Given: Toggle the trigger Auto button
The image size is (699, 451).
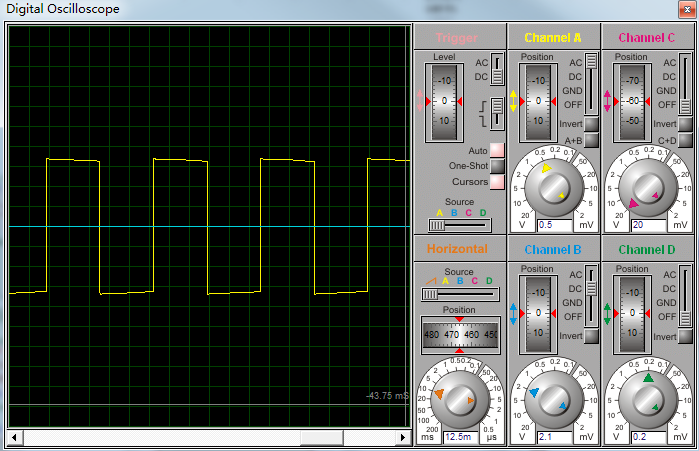Looking at the screenshot, I should point(497,150).
